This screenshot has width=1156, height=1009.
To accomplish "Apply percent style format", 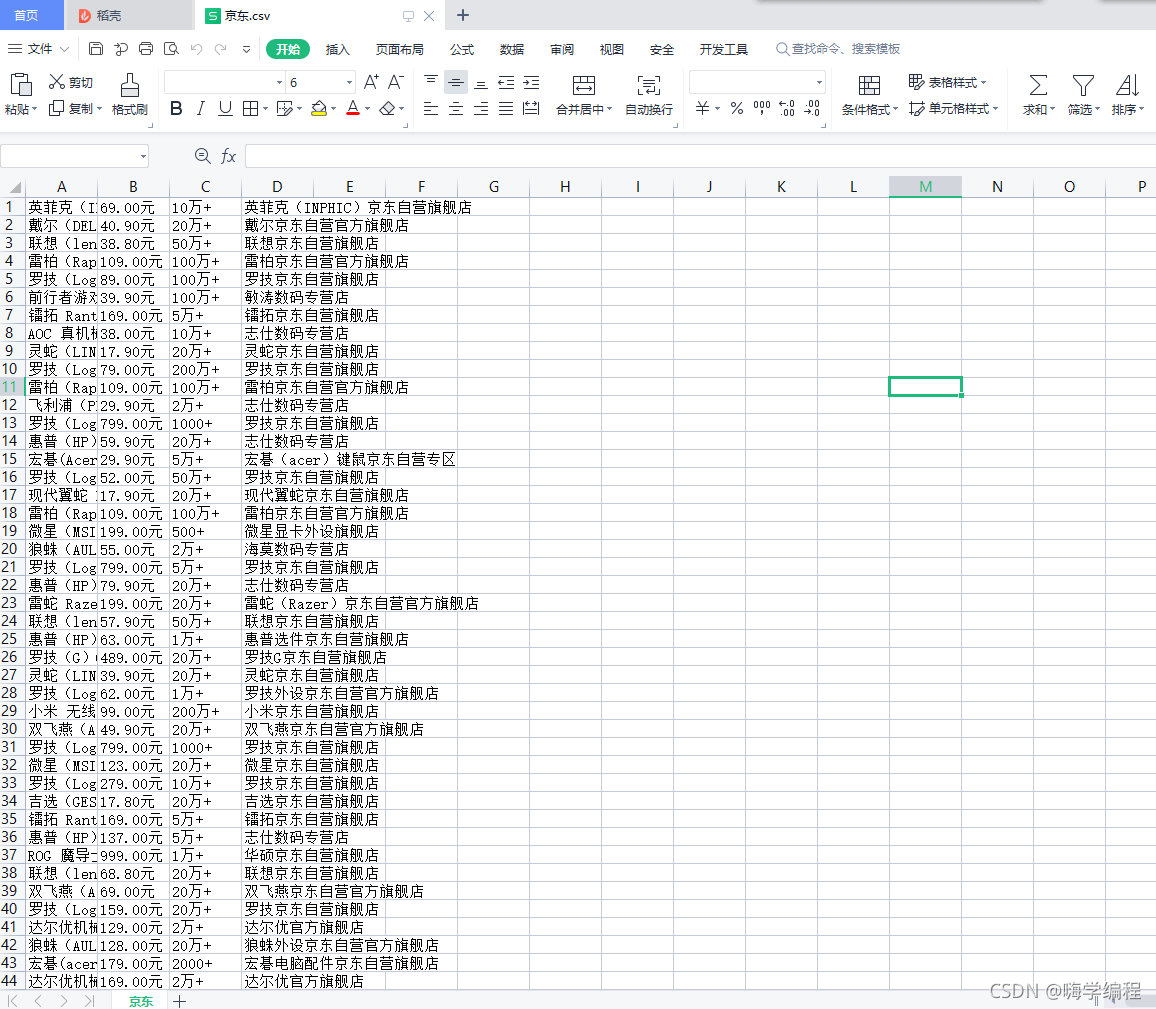I will pyautogui.click(x=737, y=108).
